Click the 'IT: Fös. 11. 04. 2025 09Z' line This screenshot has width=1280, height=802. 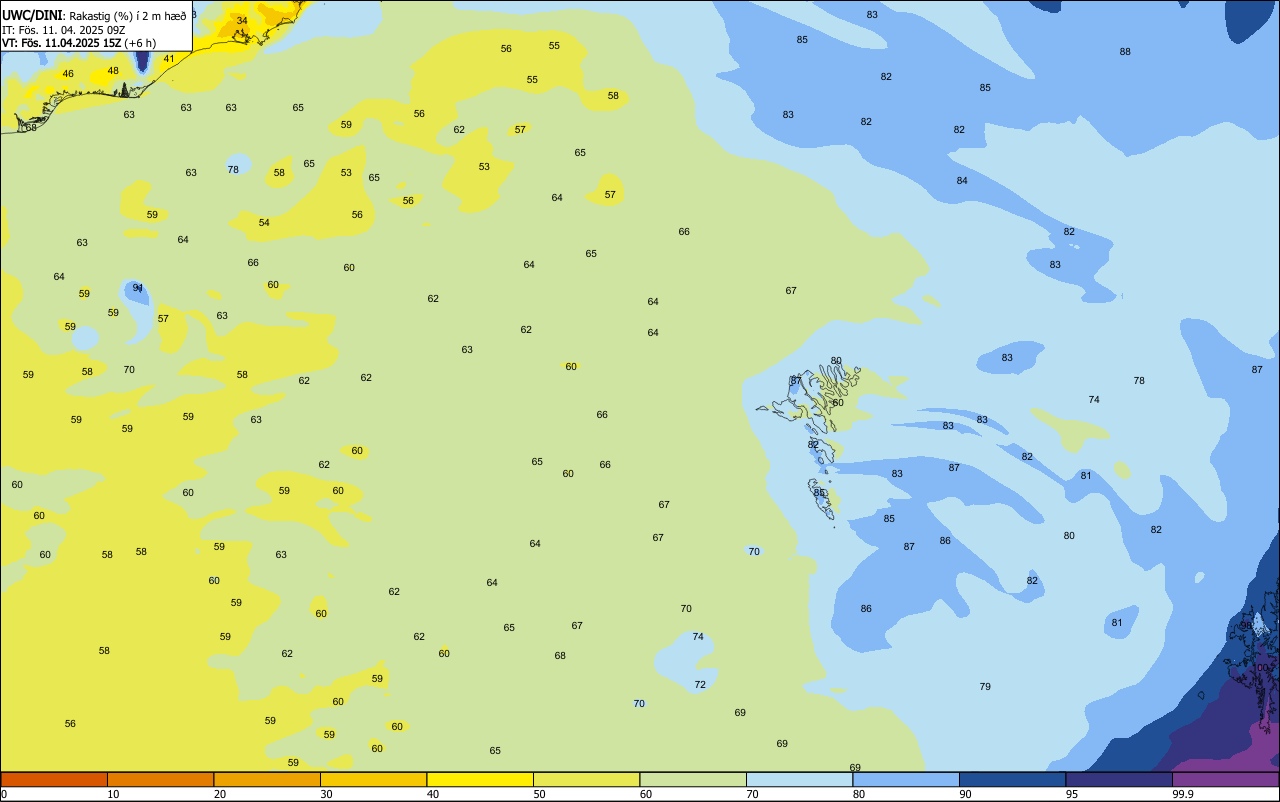[63, 30]
